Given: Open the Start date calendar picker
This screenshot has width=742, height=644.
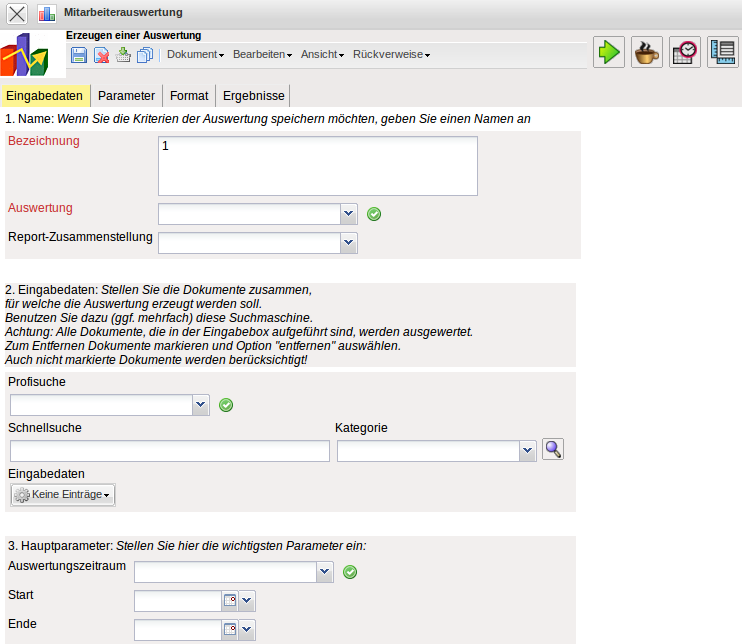Looking at the screenshot, I should 229,601.
